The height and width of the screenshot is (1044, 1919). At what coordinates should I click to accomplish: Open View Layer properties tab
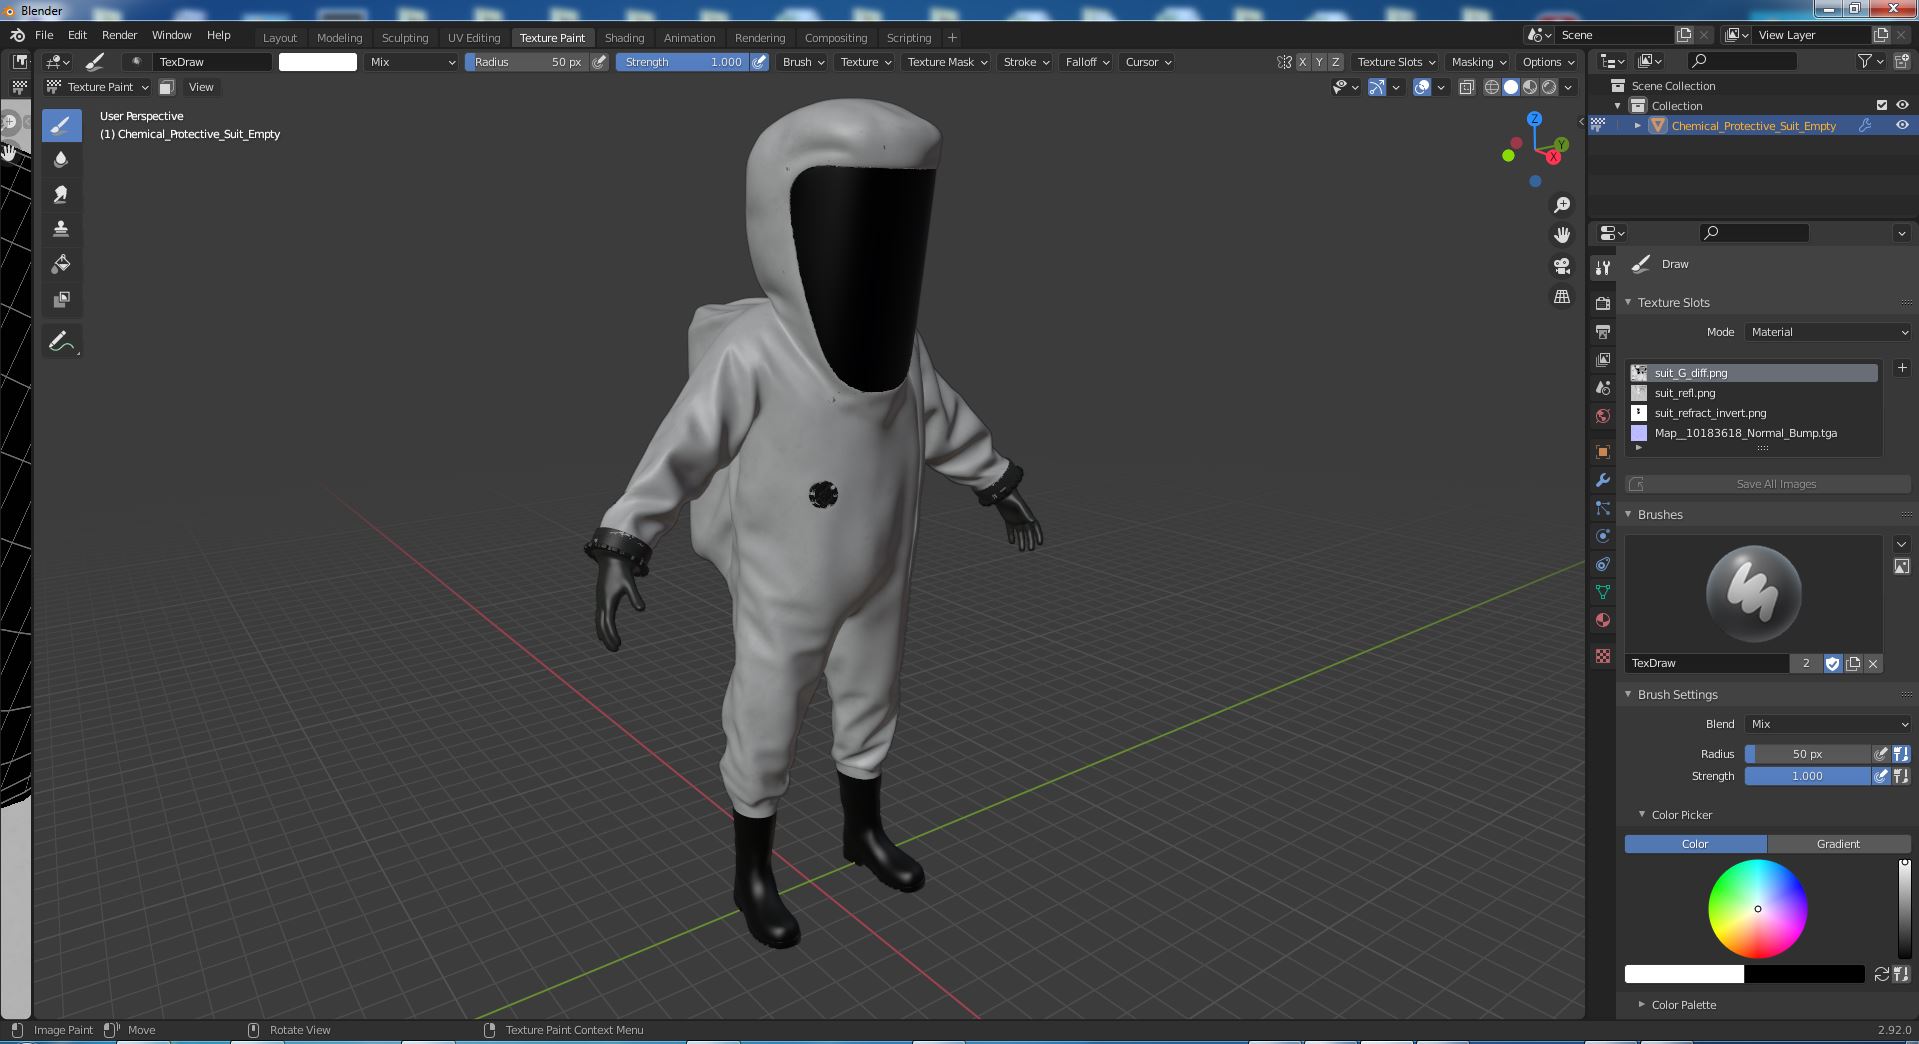tap(1603, 359)
